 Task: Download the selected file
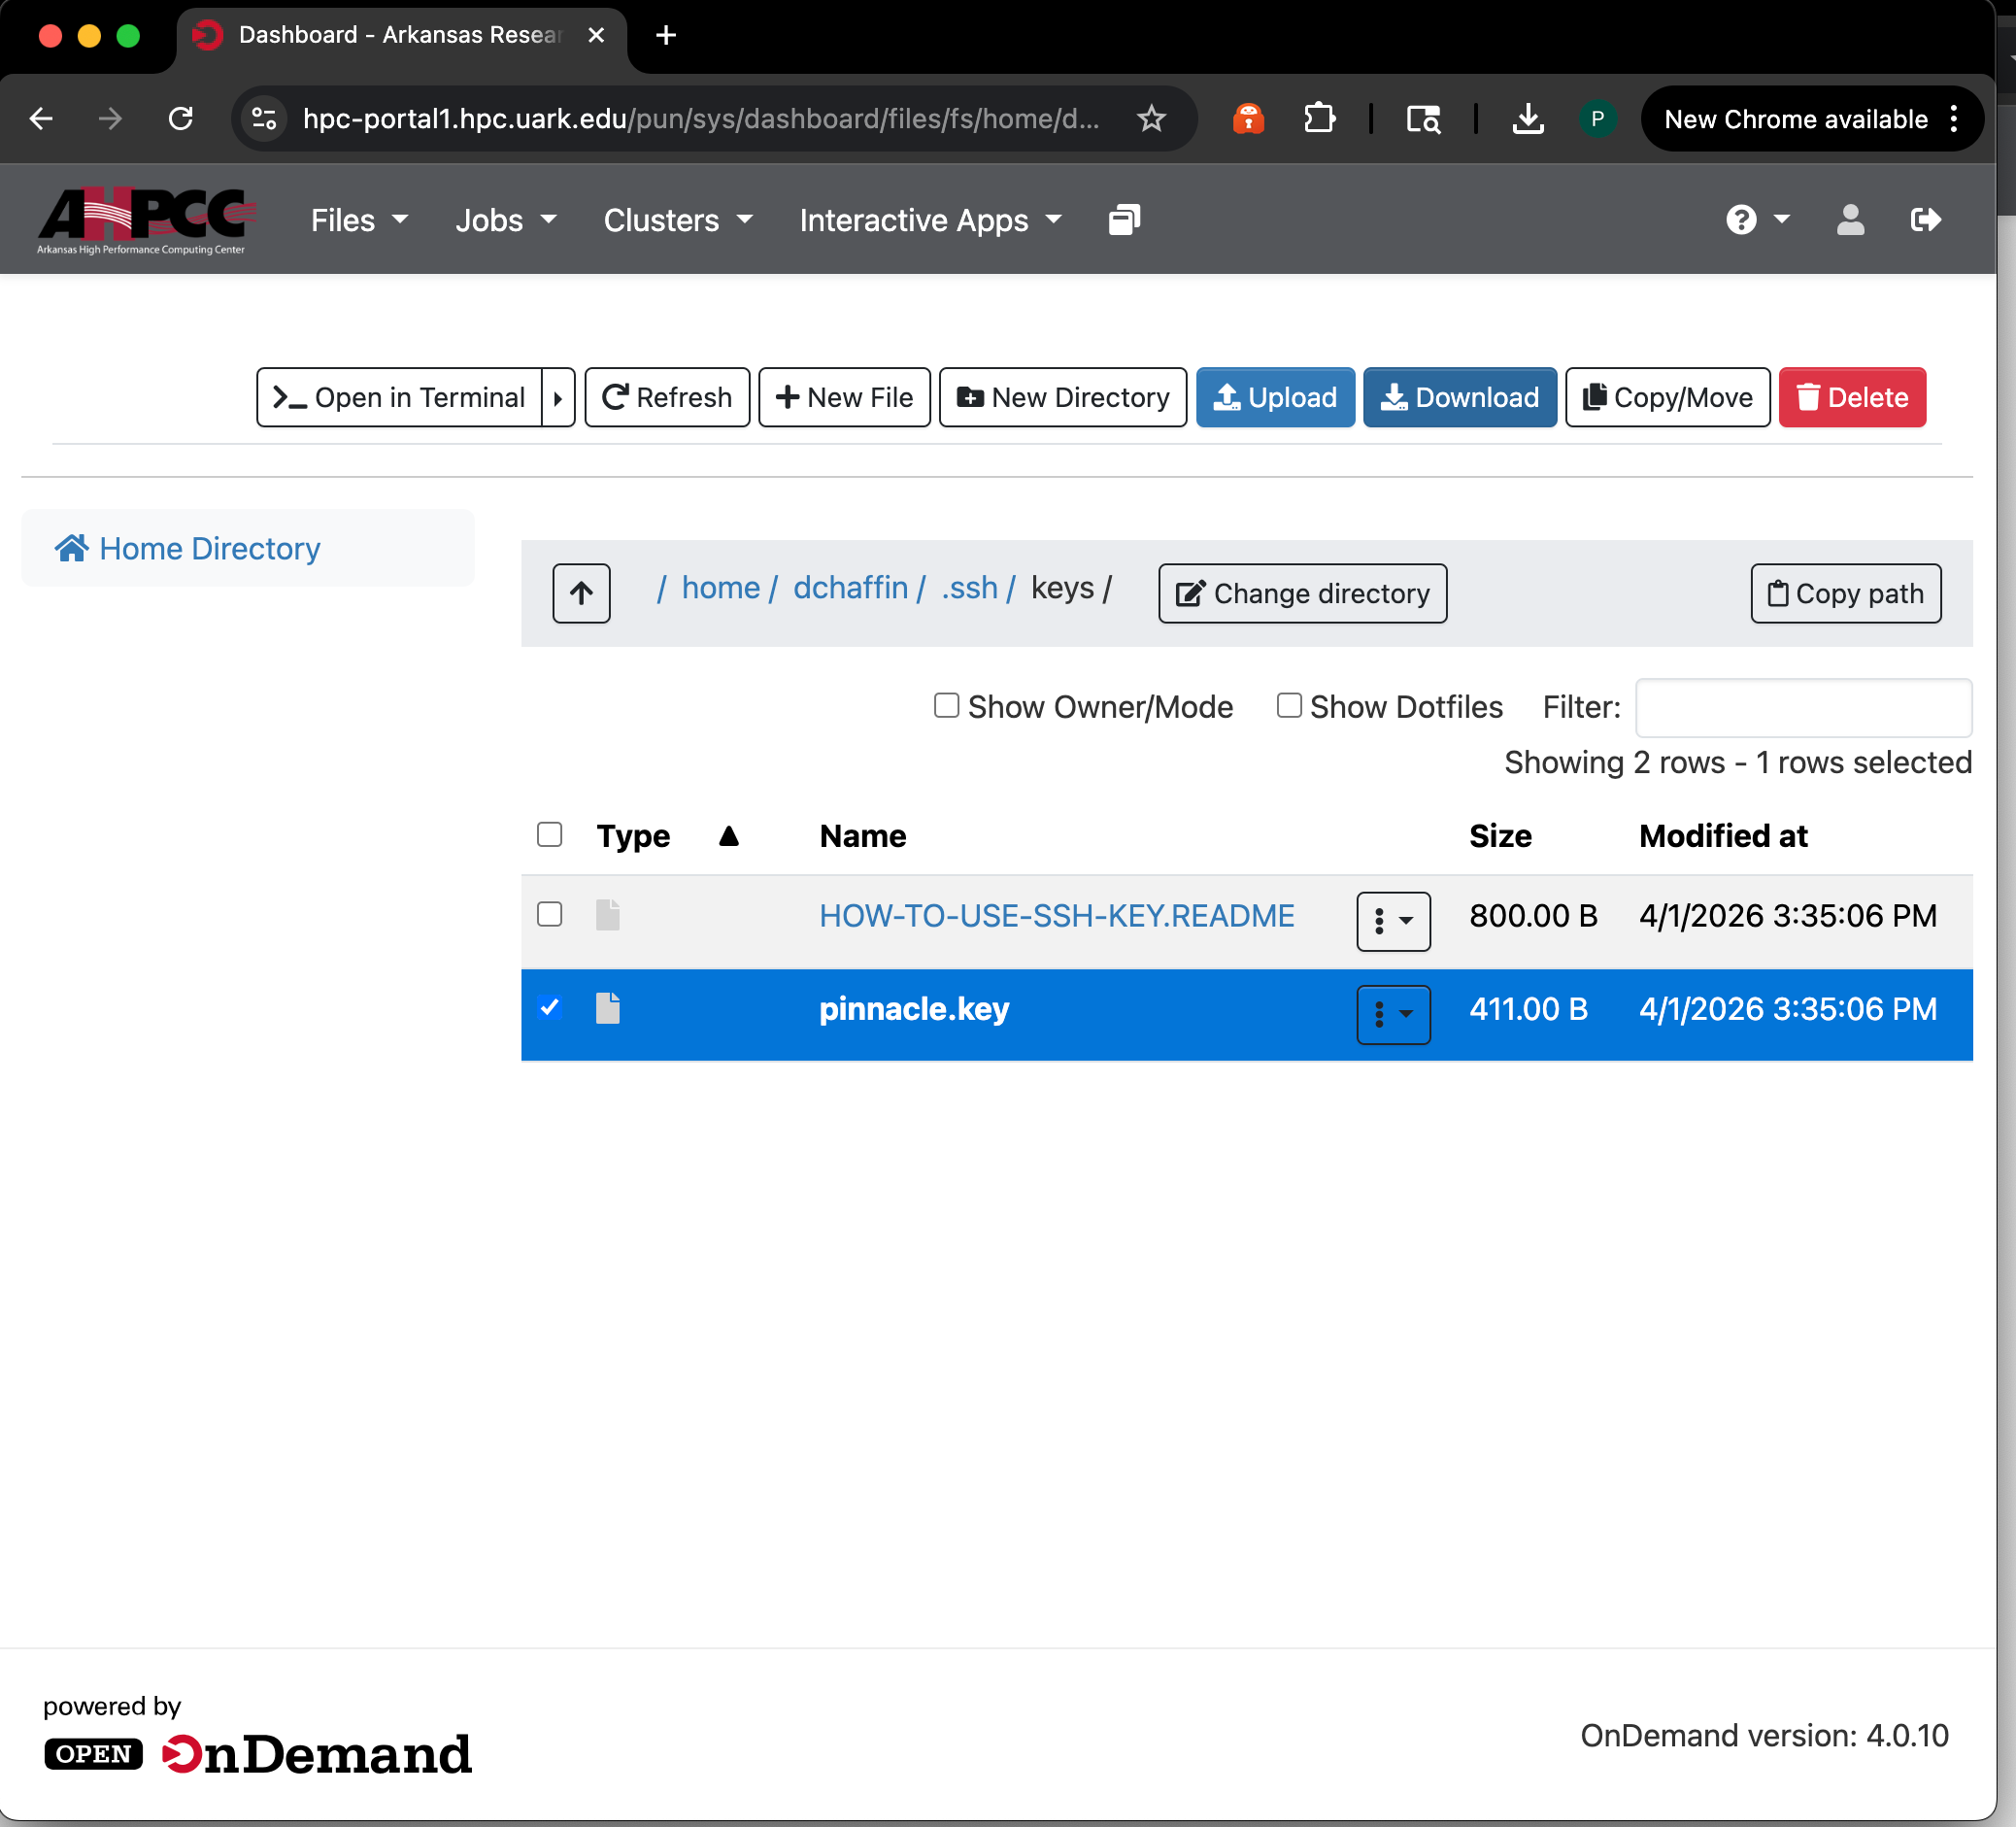coord(1460,397)
